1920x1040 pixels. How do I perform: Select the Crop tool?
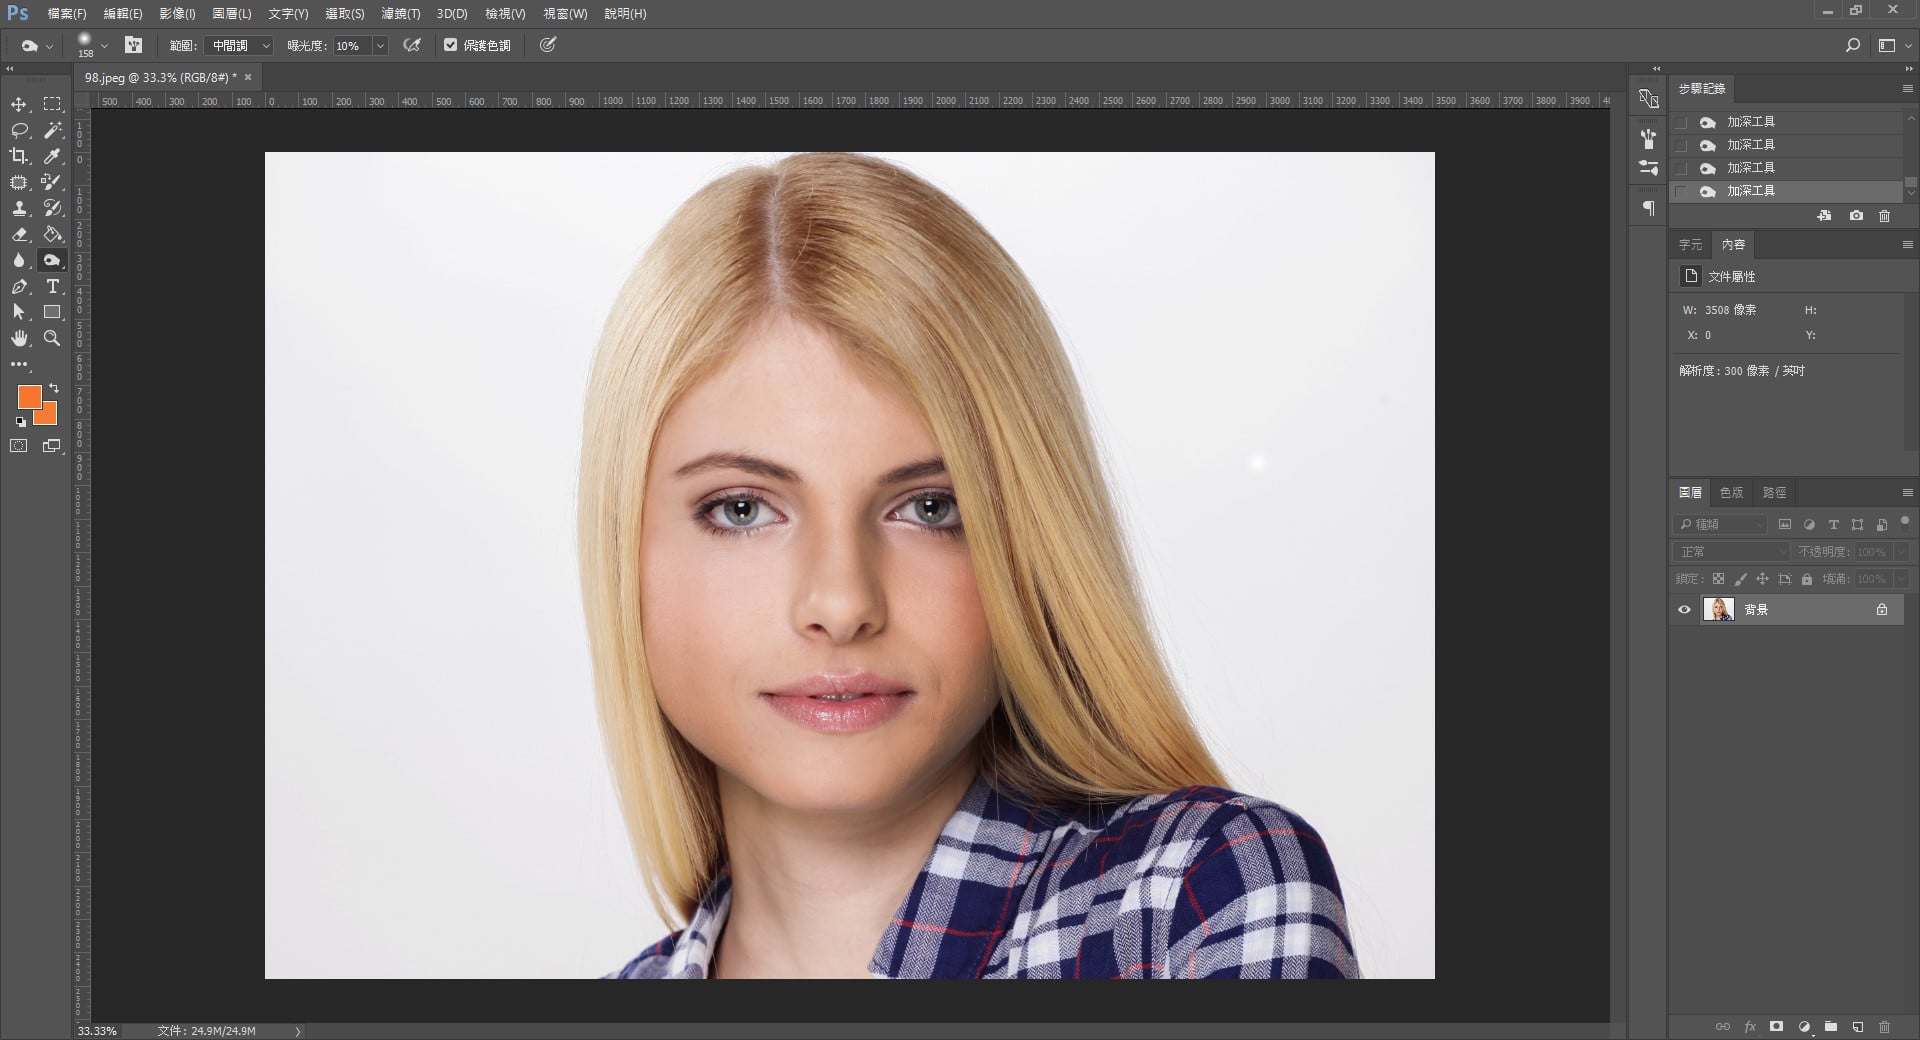(19, 156)
